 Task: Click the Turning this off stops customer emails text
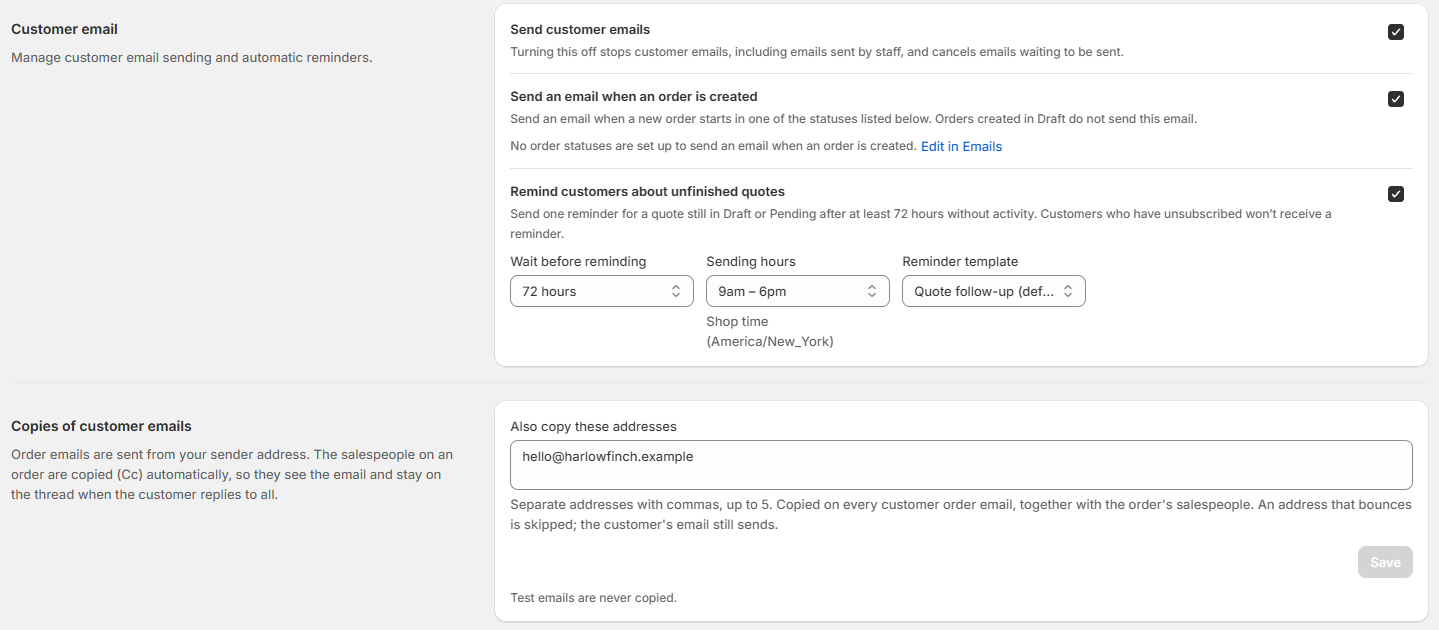(817, 51)
